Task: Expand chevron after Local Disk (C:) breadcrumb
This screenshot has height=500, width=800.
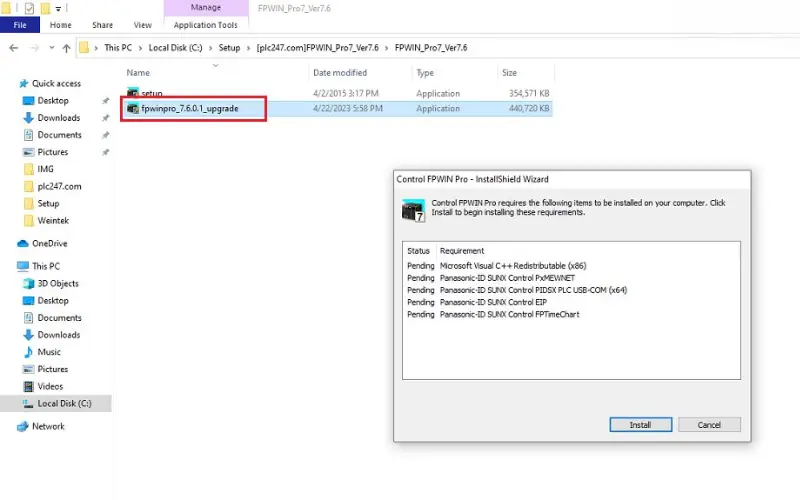Action: [x=210, y=48]
